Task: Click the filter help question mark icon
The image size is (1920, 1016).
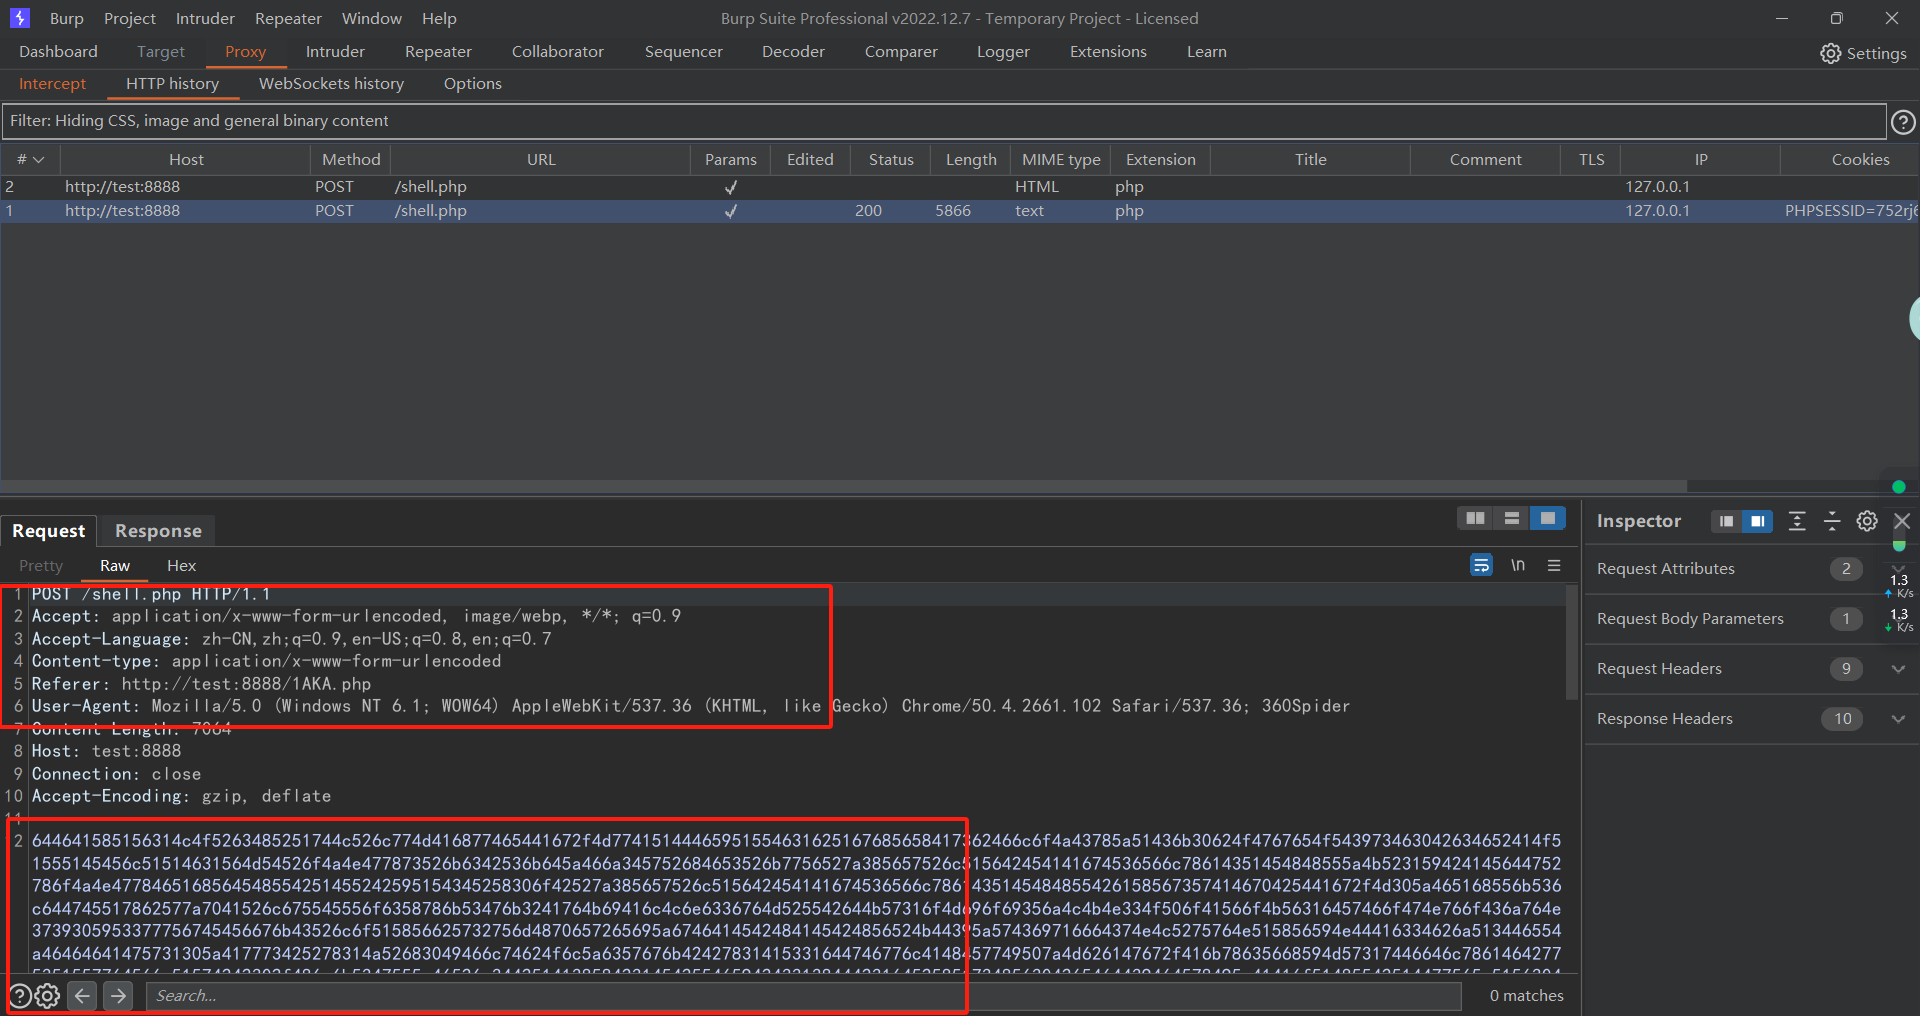Action: coord(1903,122)
